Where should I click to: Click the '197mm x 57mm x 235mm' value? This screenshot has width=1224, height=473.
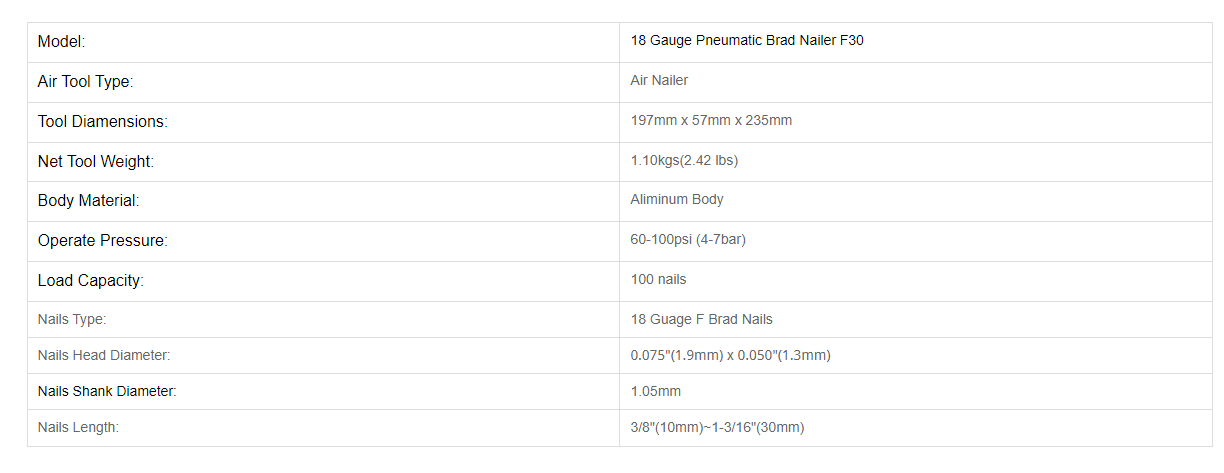(711, 120)
